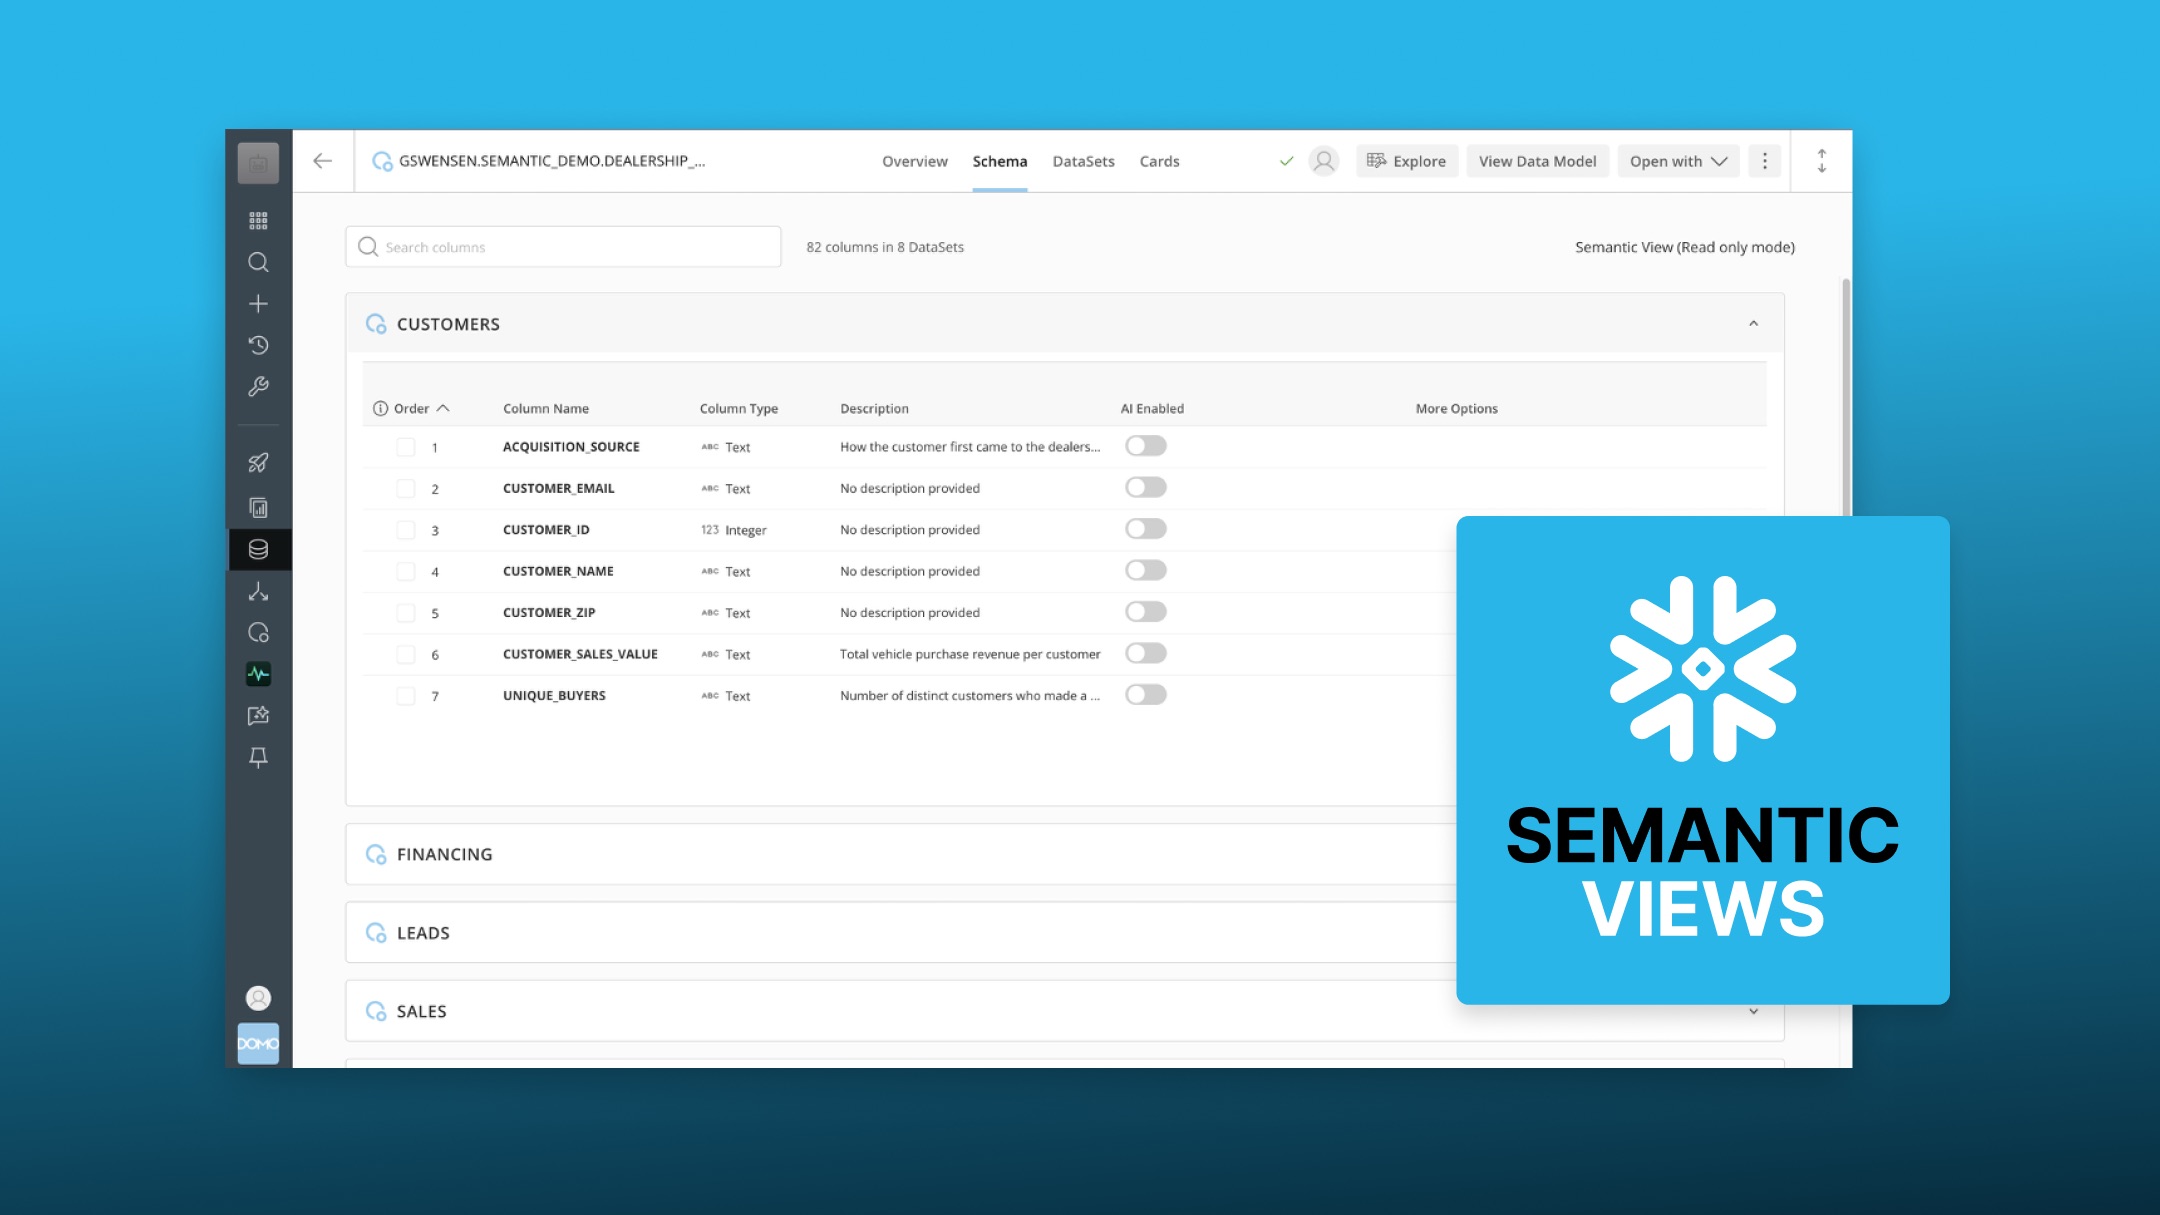The width and height of the screenshot is (2160, 1215).
Task: Click the wrench tools icon in the sidebar
Action: click(258, 387)
